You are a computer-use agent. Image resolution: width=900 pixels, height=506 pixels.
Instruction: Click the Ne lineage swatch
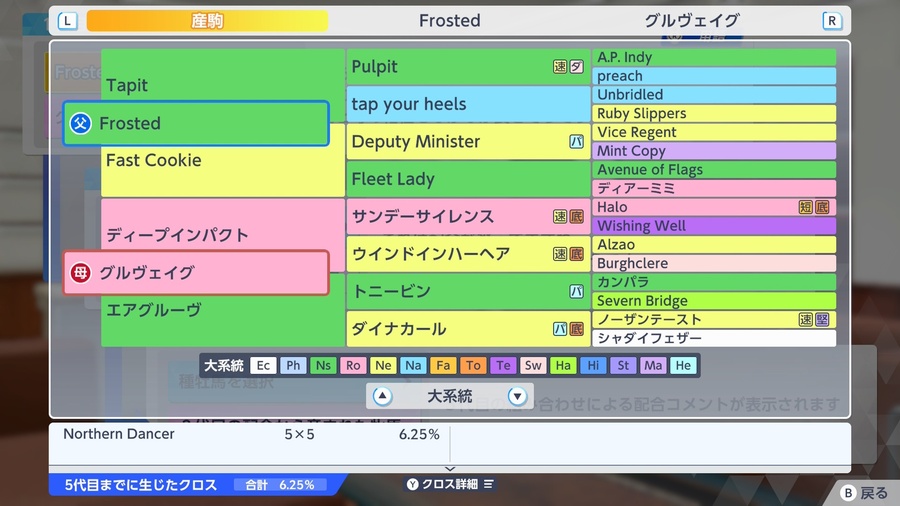coord(383,365)
